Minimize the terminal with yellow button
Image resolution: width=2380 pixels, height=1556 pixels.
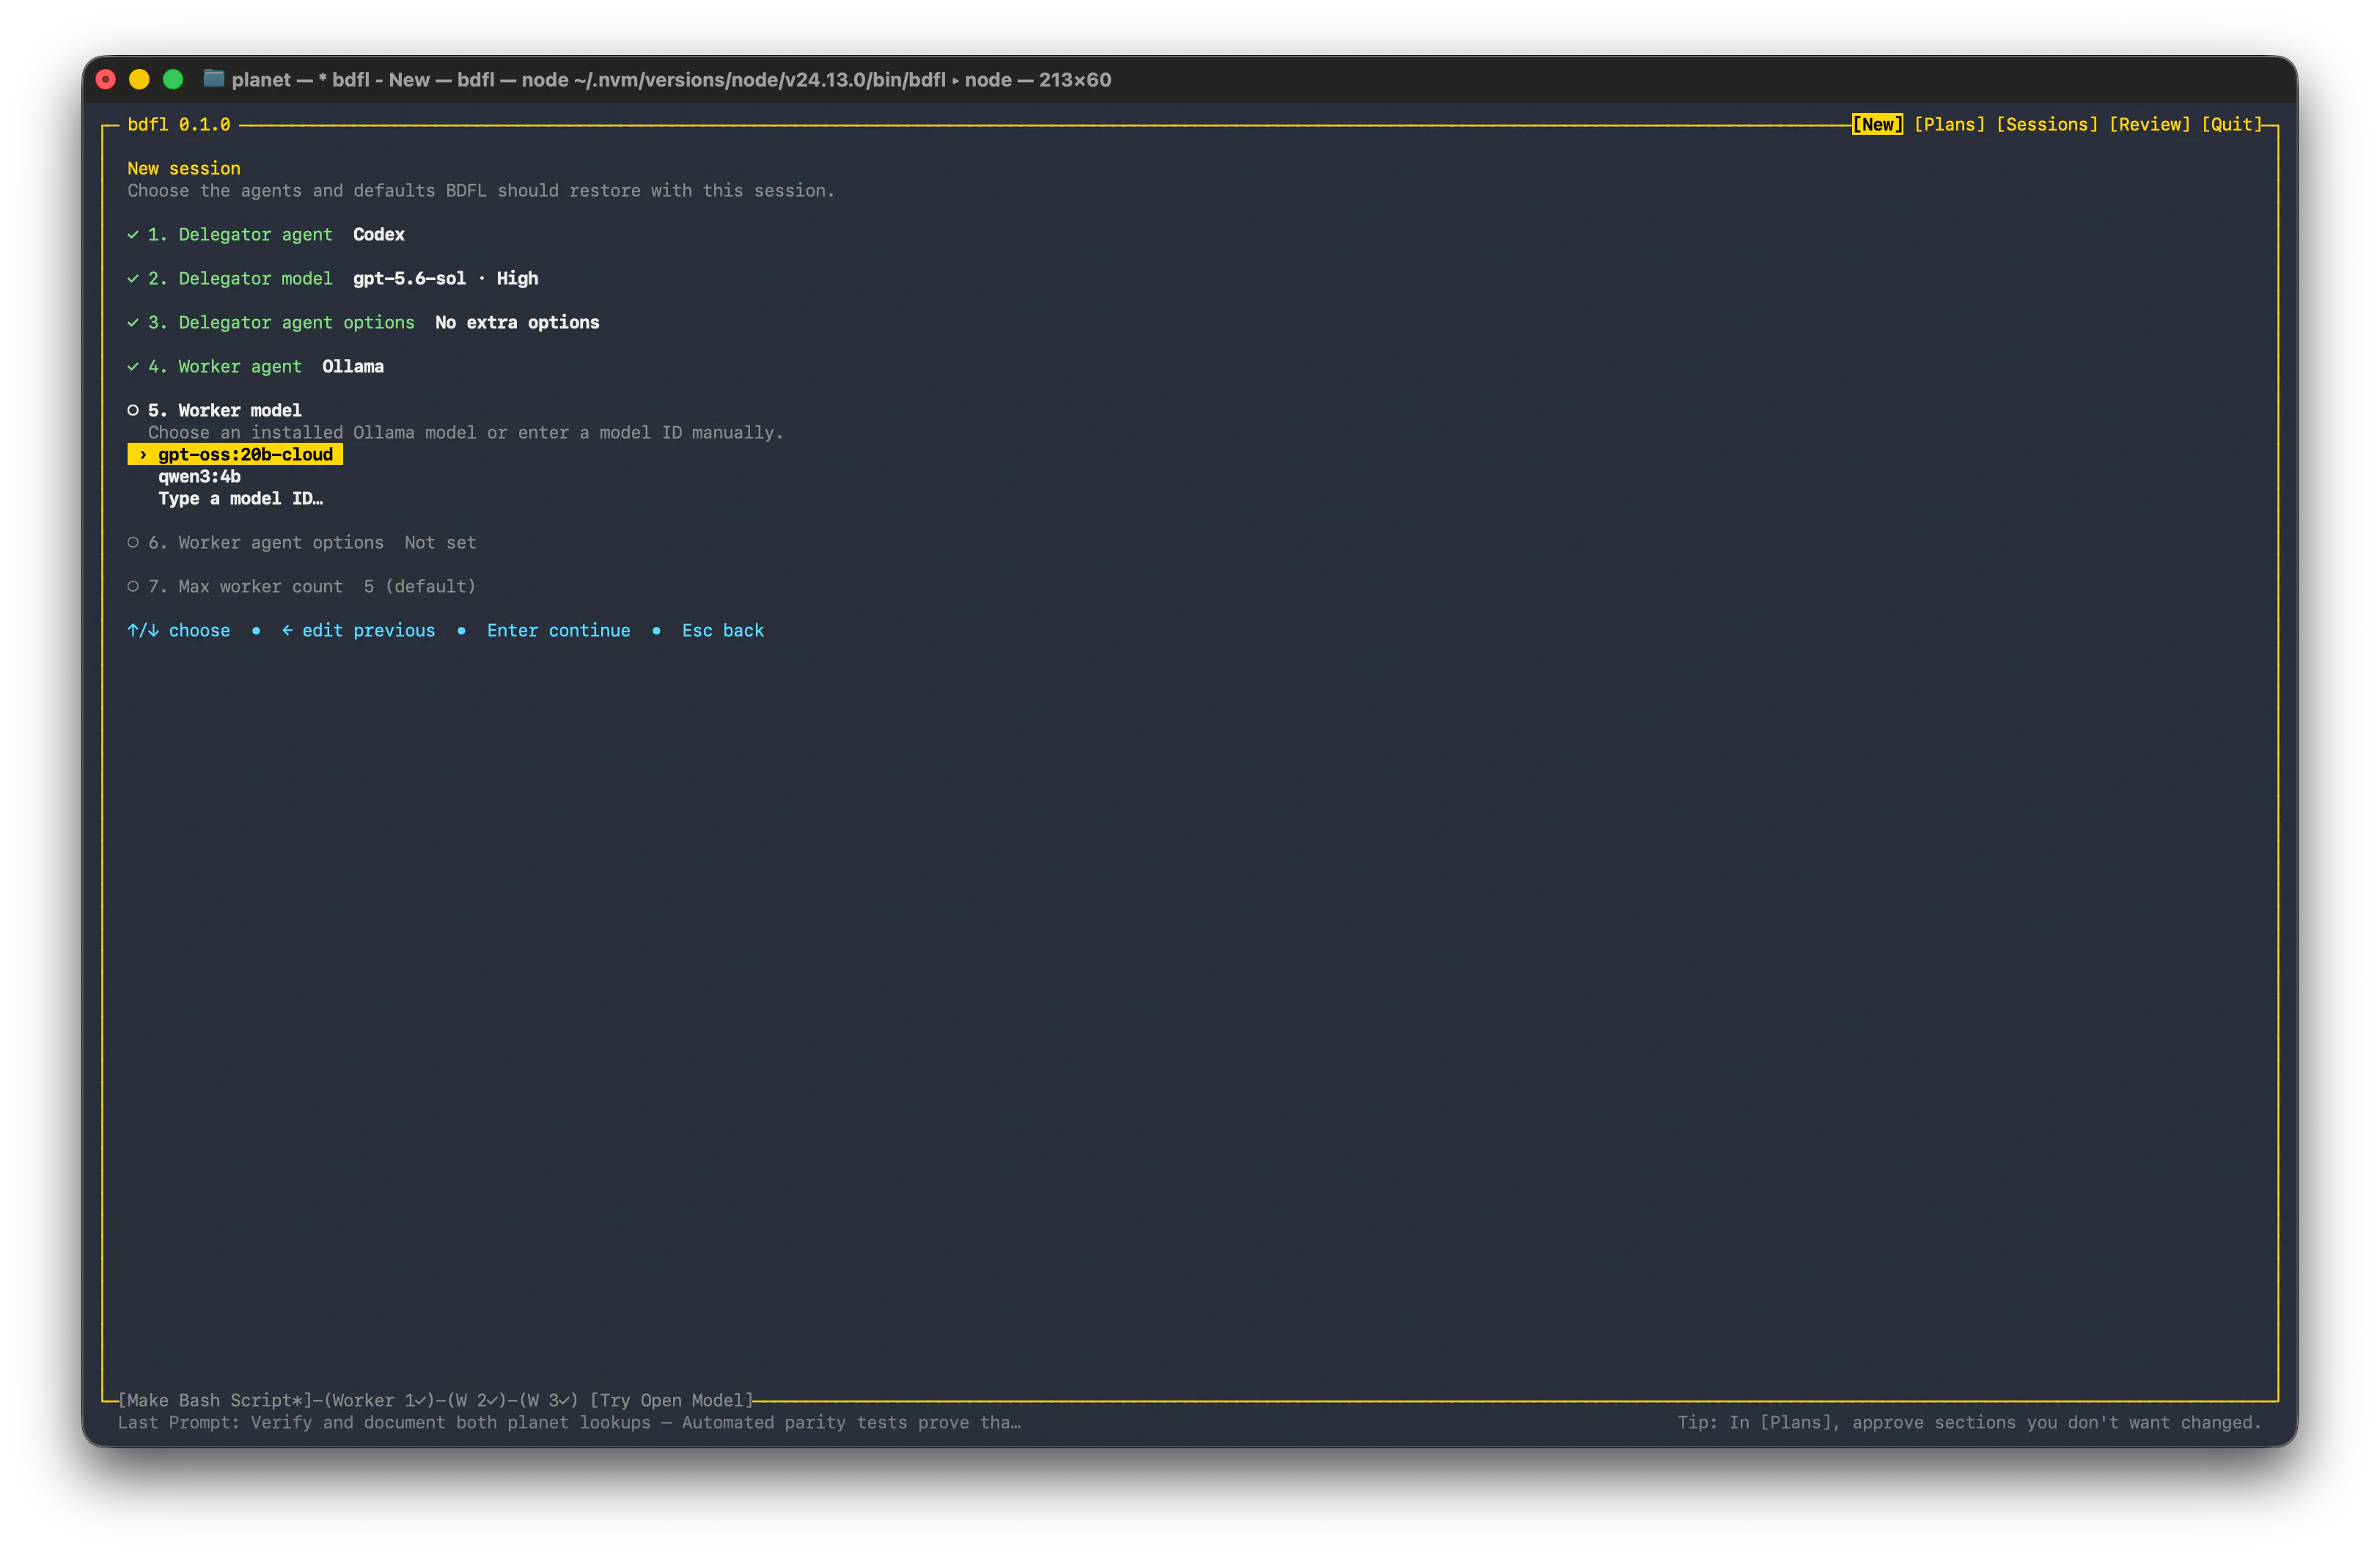[139, 79]
